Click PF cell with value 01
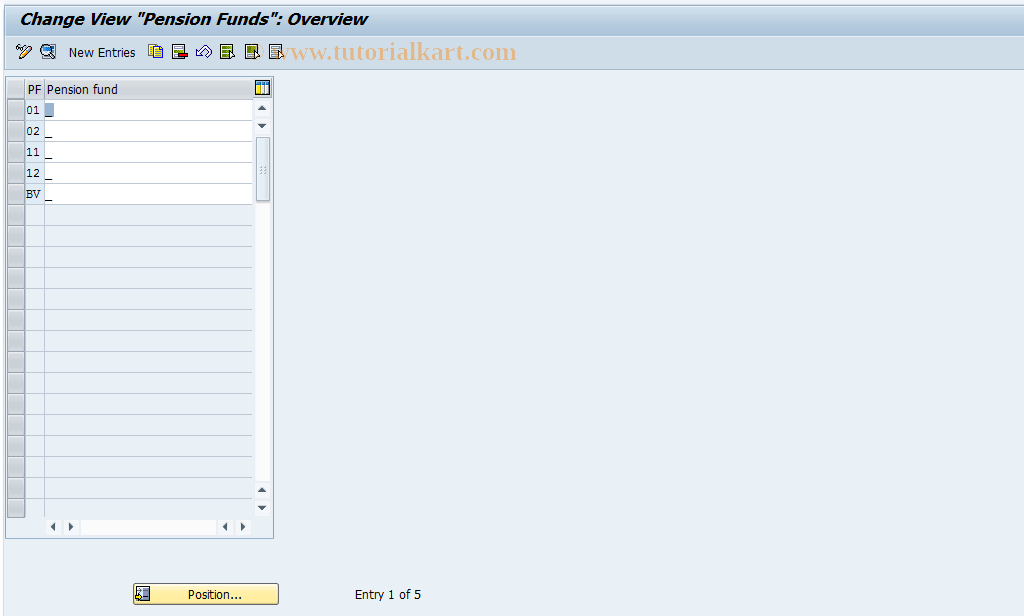The height and width of the screenshot is (616, 1024). click(x=35, y=110)
